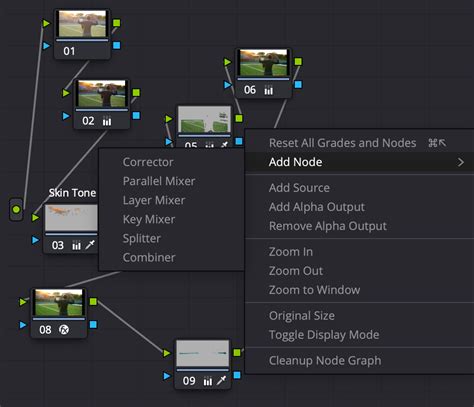Viewport: 474px width, 407px height.
Task: Click node 06 grading bars icon
Action: coord(268,90)
